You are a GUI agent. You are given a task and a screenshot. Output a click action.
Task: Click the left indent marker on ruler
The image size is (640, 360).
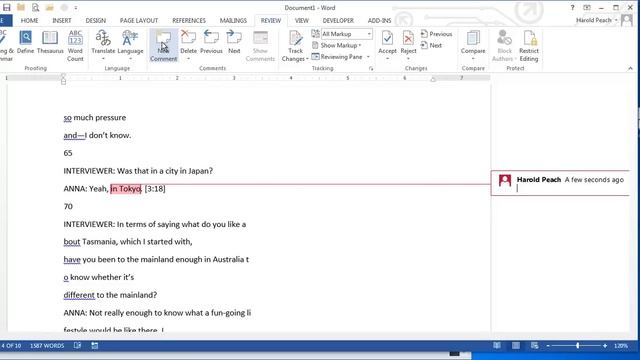[63, 79]
